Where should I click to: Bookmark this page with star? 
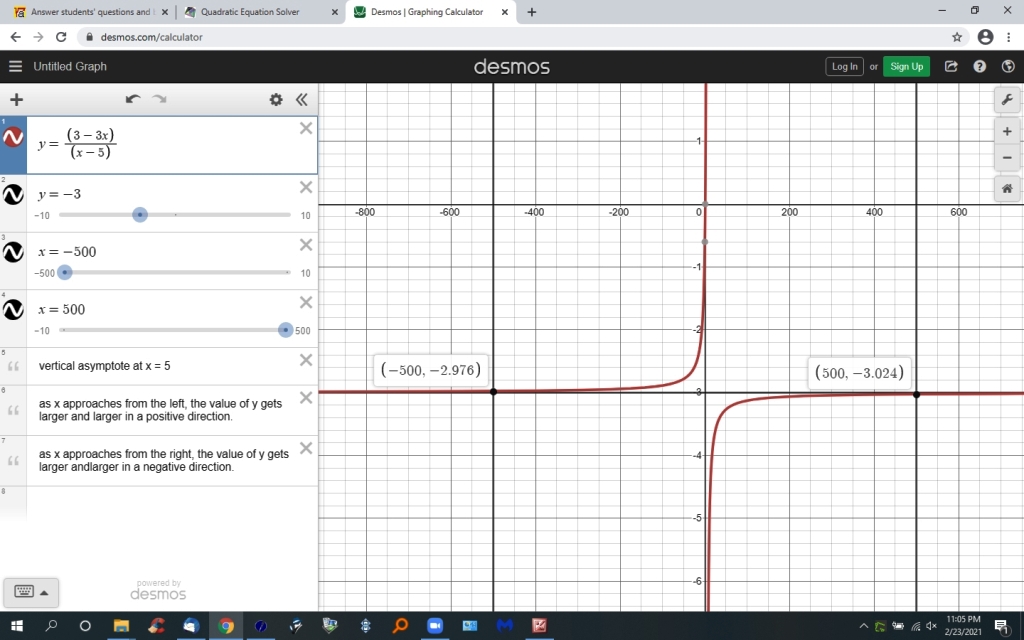pos(957,37)
